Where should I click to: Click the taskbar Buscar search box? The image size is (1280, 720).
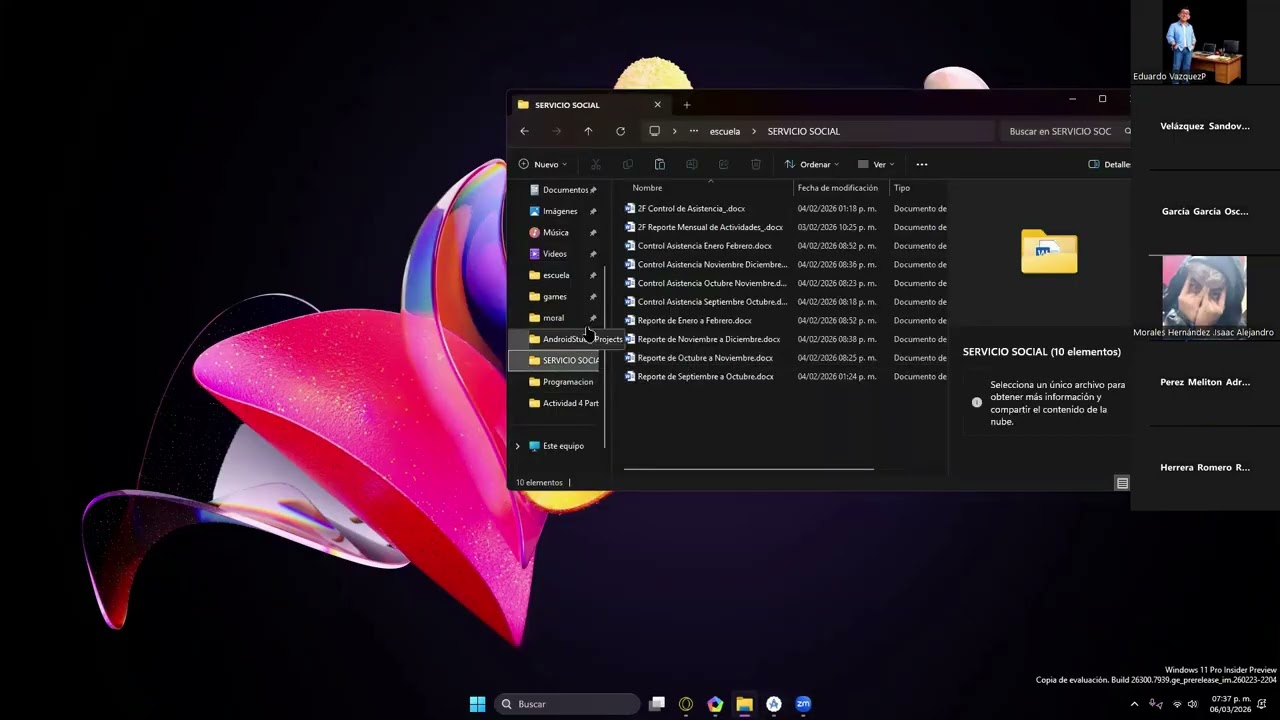[568, 704]
